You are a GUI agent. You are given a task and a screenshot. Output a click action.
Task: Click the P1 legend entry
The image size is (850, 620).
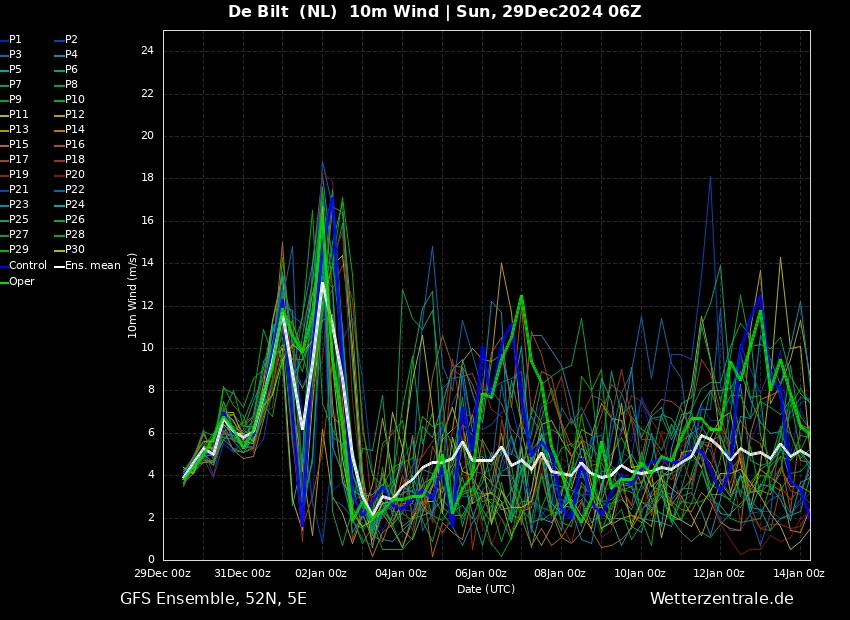pos(11,40)
